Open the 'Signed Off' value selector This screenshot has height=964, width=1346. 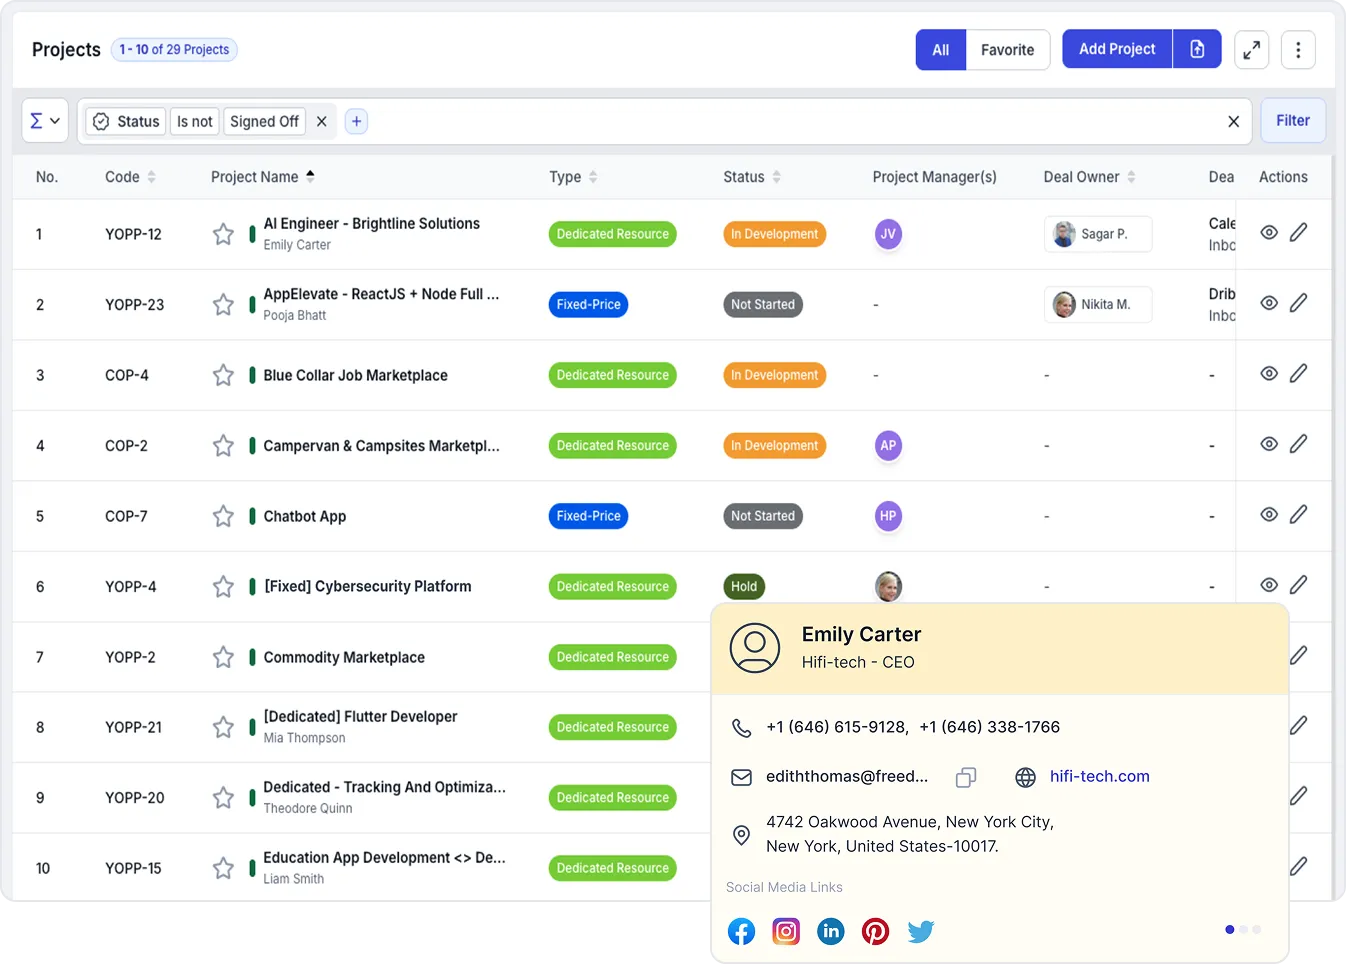pos(264,121)
